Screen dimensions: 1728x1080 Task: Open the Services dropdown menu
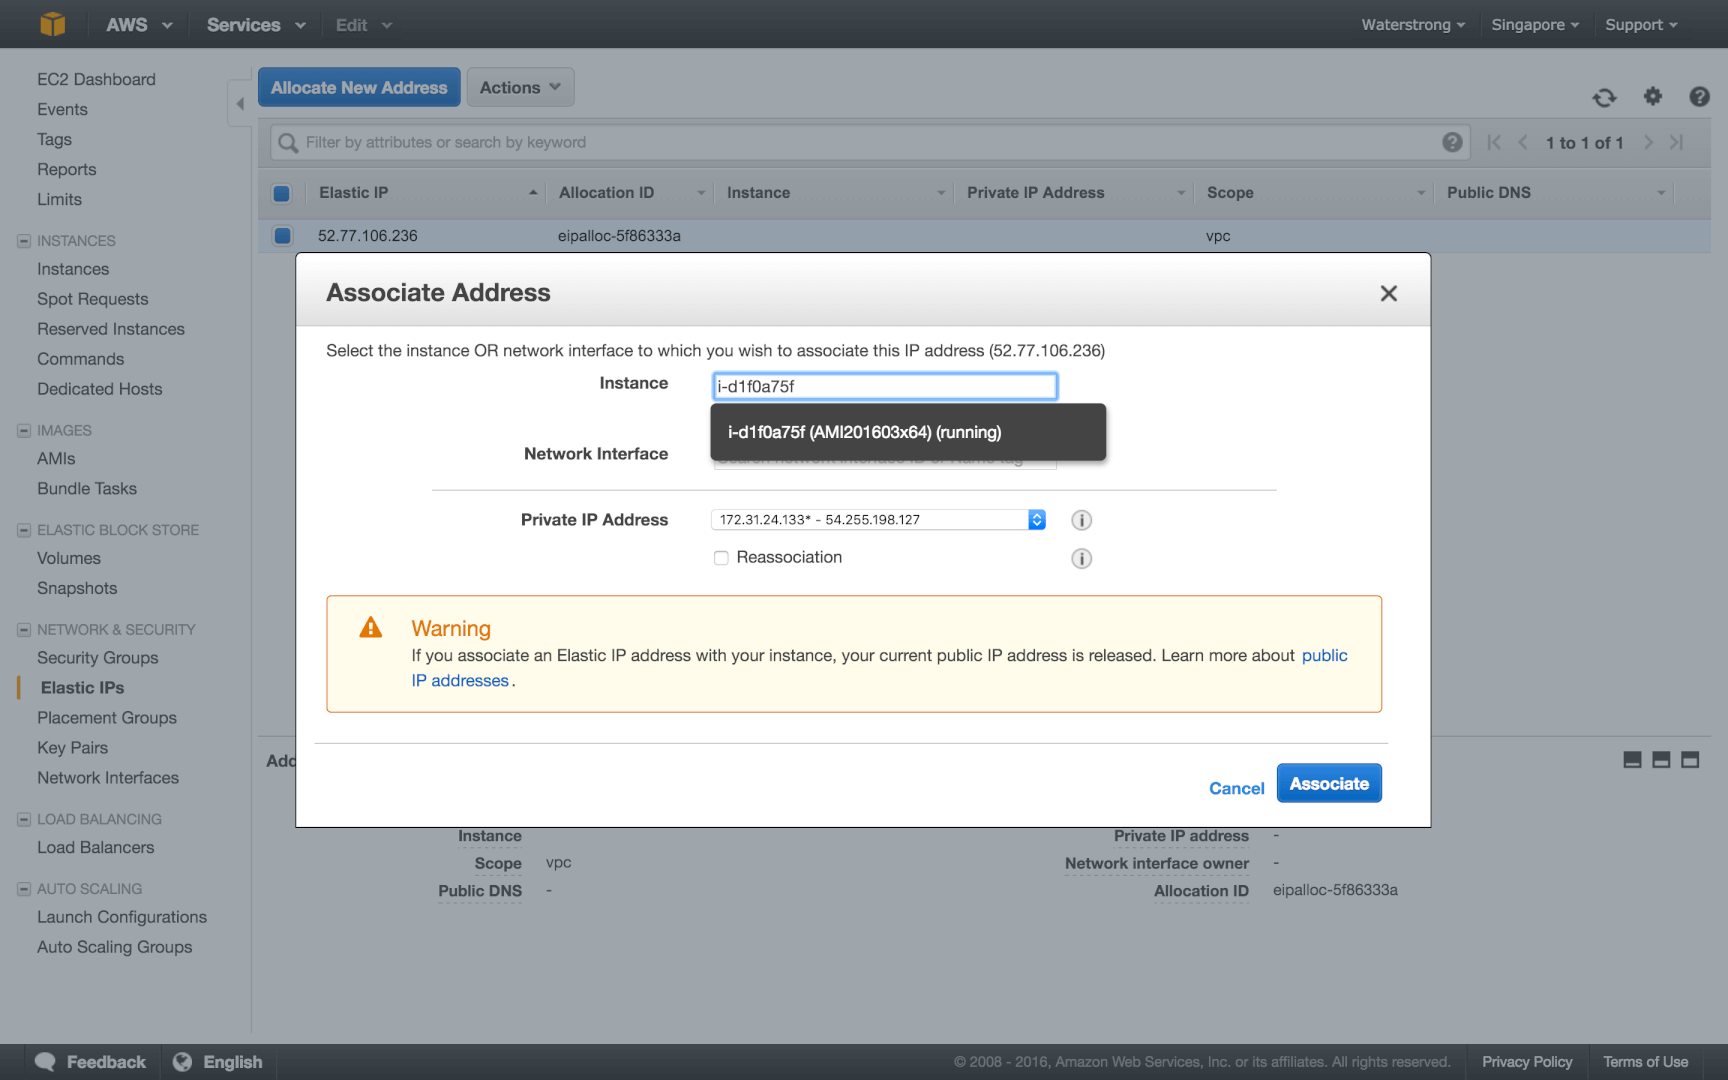coord(256,25)
